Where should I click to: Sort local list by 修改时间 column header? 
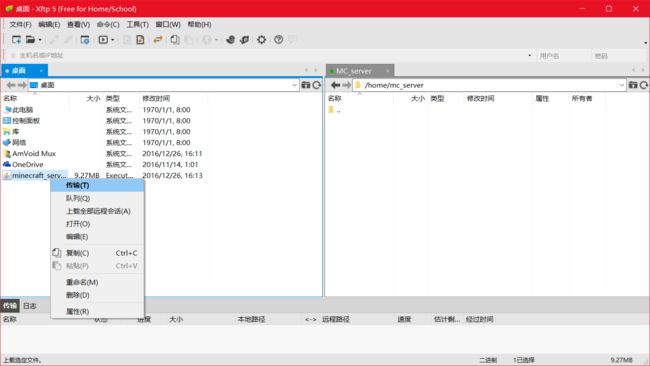(156, 98)
